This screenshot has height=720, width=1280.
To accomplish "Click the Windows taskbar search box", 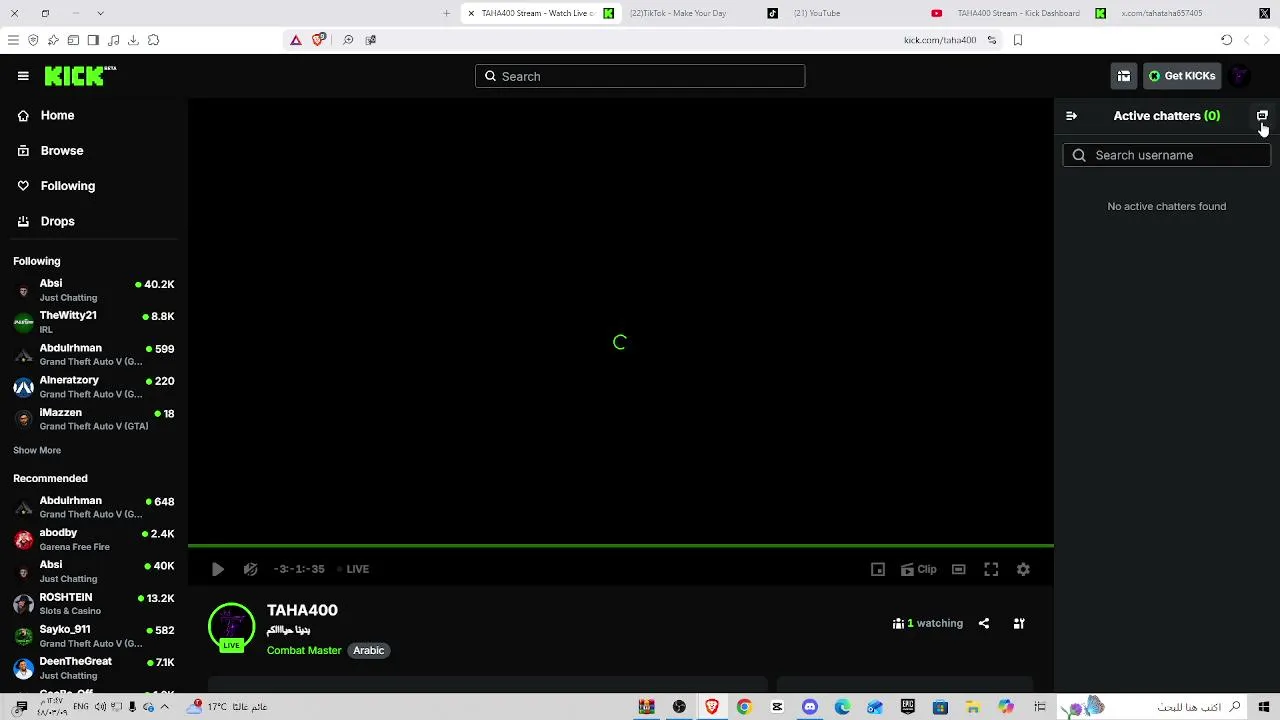I will (1152, 707).
